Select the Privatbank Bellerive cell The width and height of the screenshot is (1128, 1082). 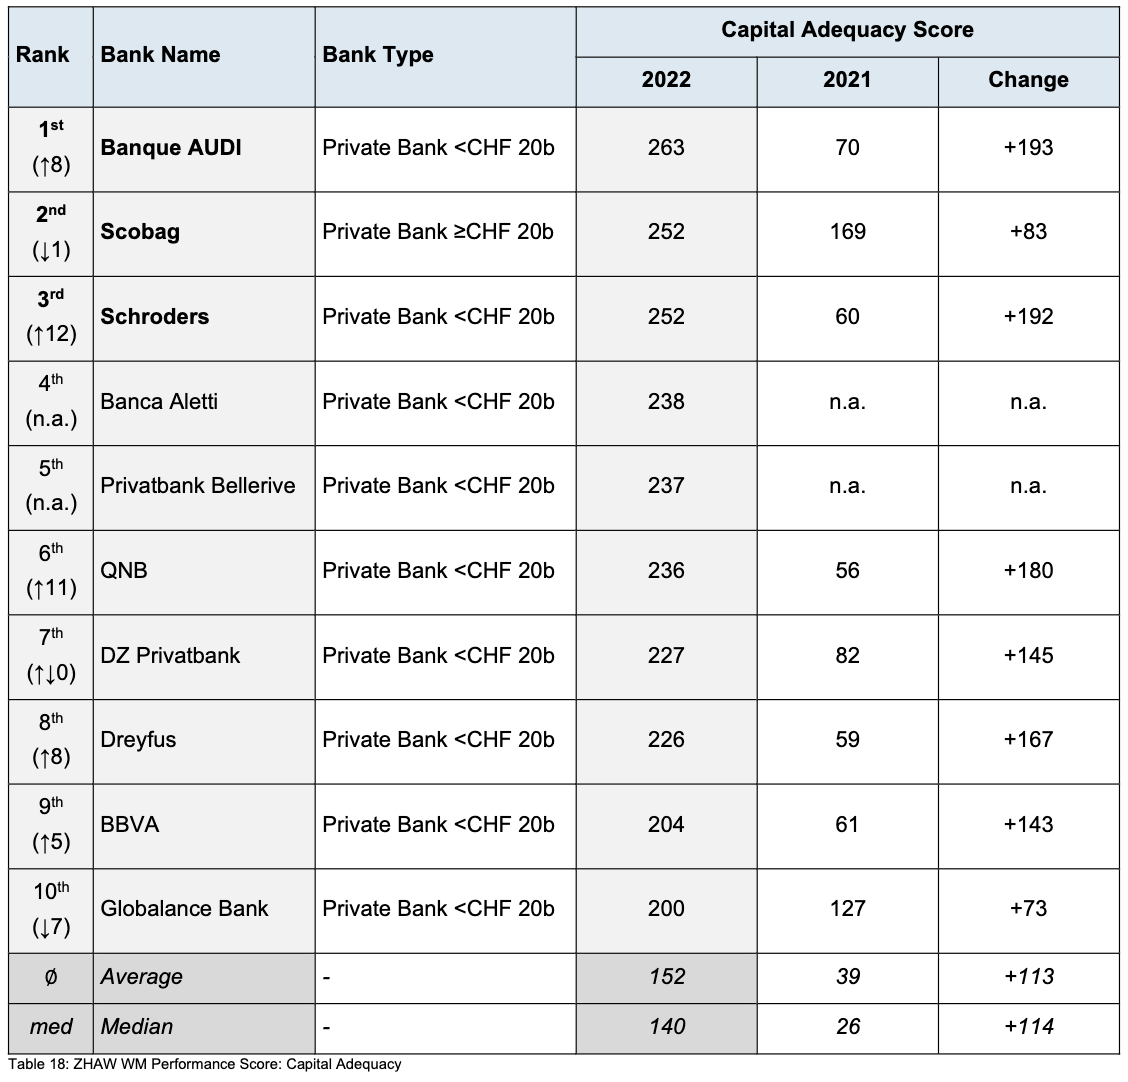pos(198,486)
